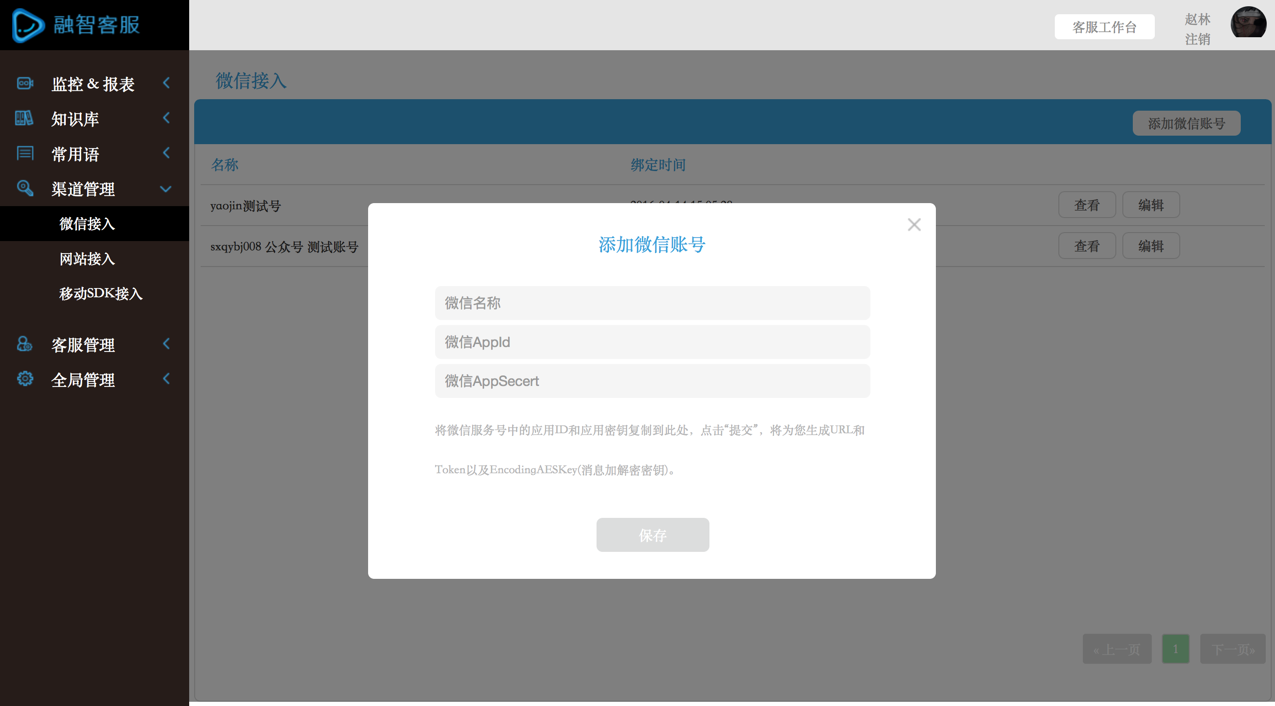Click the 融智客服 logo icon
This screenshot has width=1275, height=706.
pyautogui.click(x=28, y=25)
